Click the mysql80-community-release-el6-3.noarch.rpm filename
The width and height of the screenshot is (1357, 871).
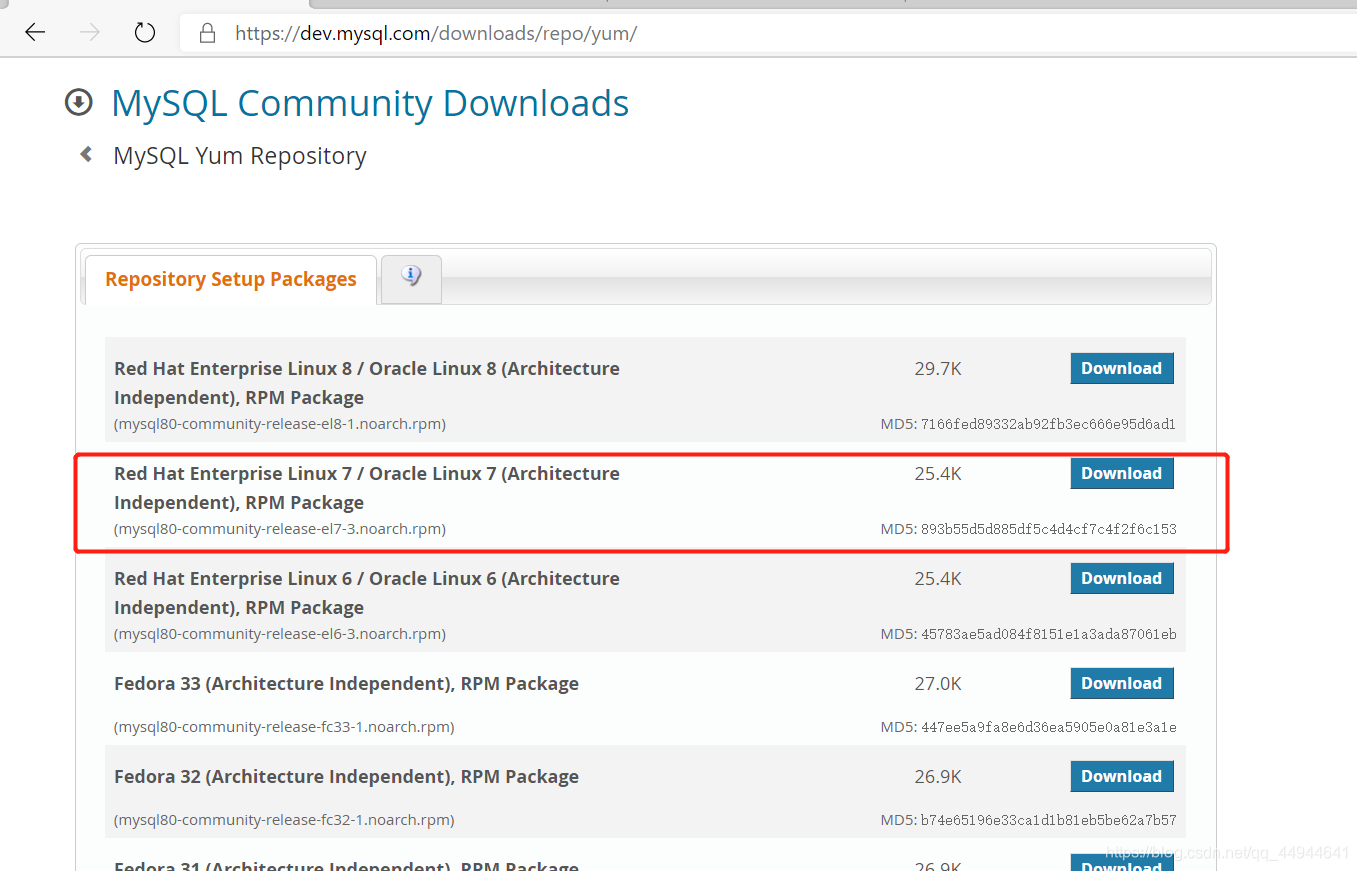click(x=280, y=634)
